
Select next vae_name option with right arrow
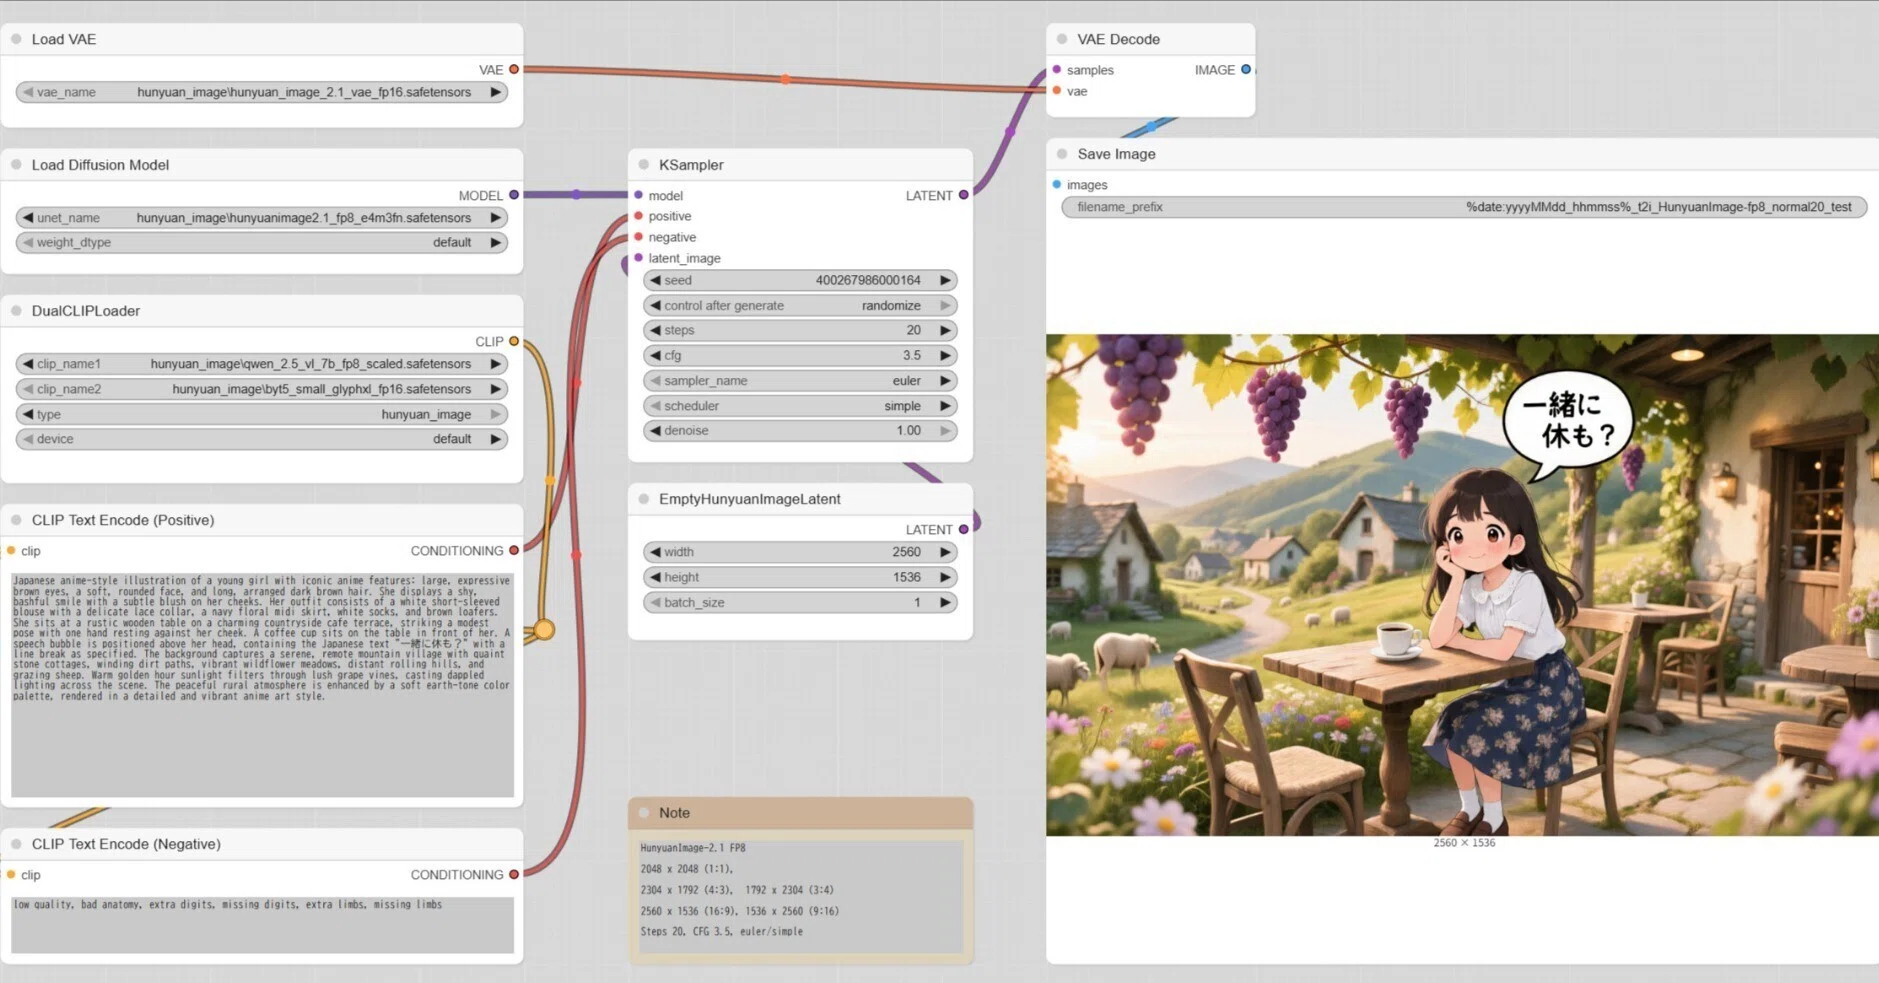[x=495, y=92]
